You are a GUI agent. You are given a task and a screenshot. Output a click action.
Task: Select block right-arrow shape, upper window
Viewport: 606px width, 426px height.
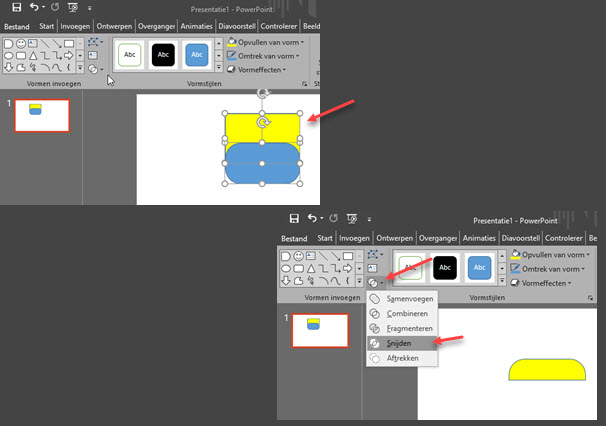click(x=68, y=56)
